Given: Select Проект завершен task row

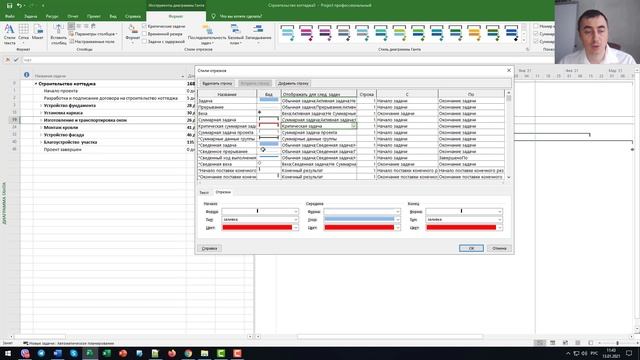Looking at the screenshot, I should [x=62, y=150].
